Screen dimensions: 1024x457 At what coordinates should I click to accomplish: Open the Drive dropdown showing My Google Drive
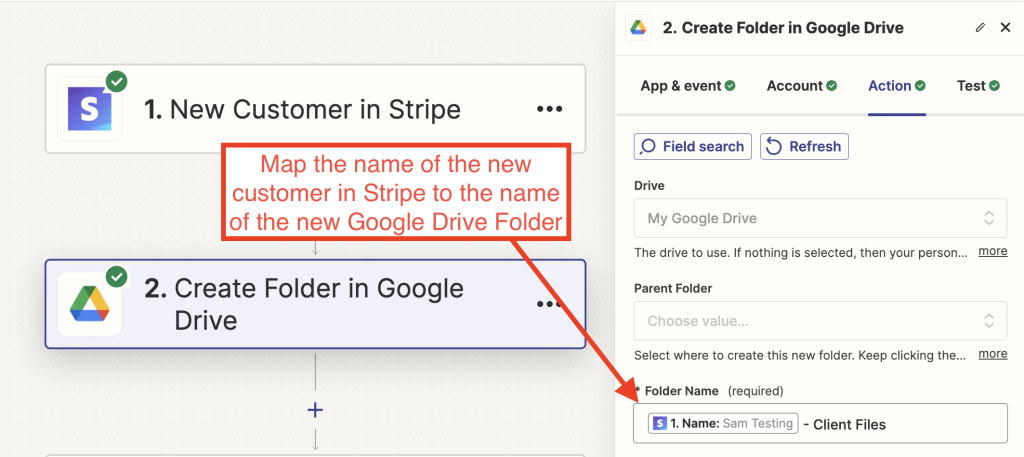[x=820, y=218]
